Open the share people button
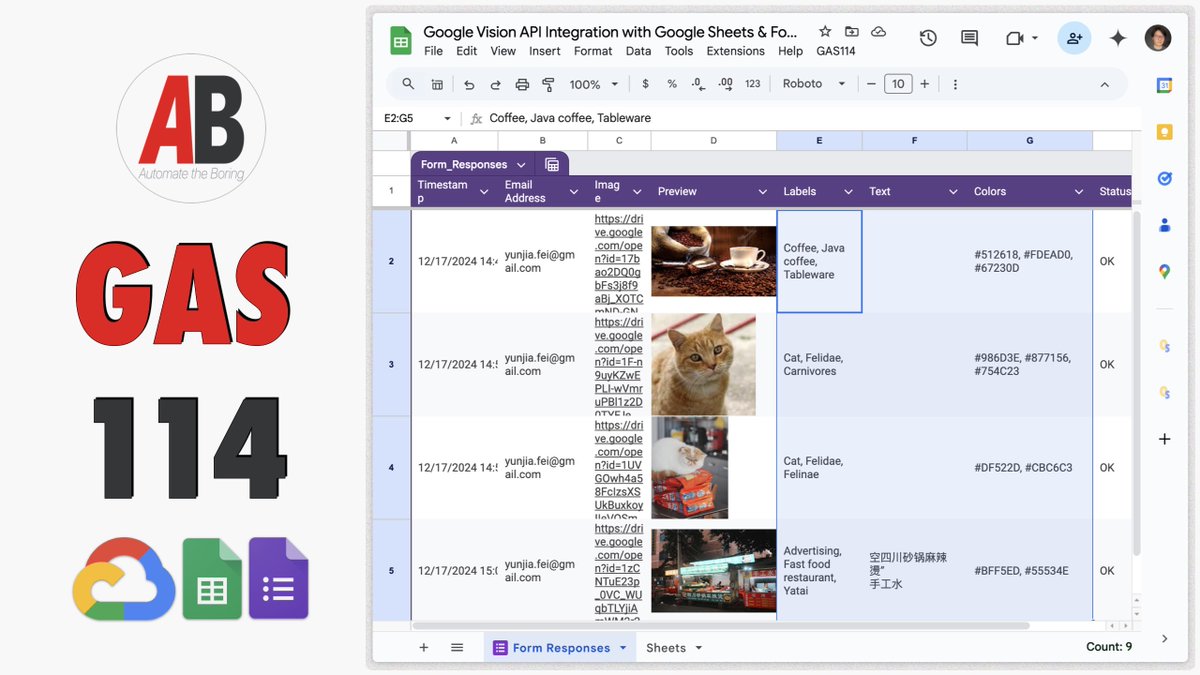The width and height of the screenshot is (1200, 675). pyautogui.click(x=1074, y=38)
